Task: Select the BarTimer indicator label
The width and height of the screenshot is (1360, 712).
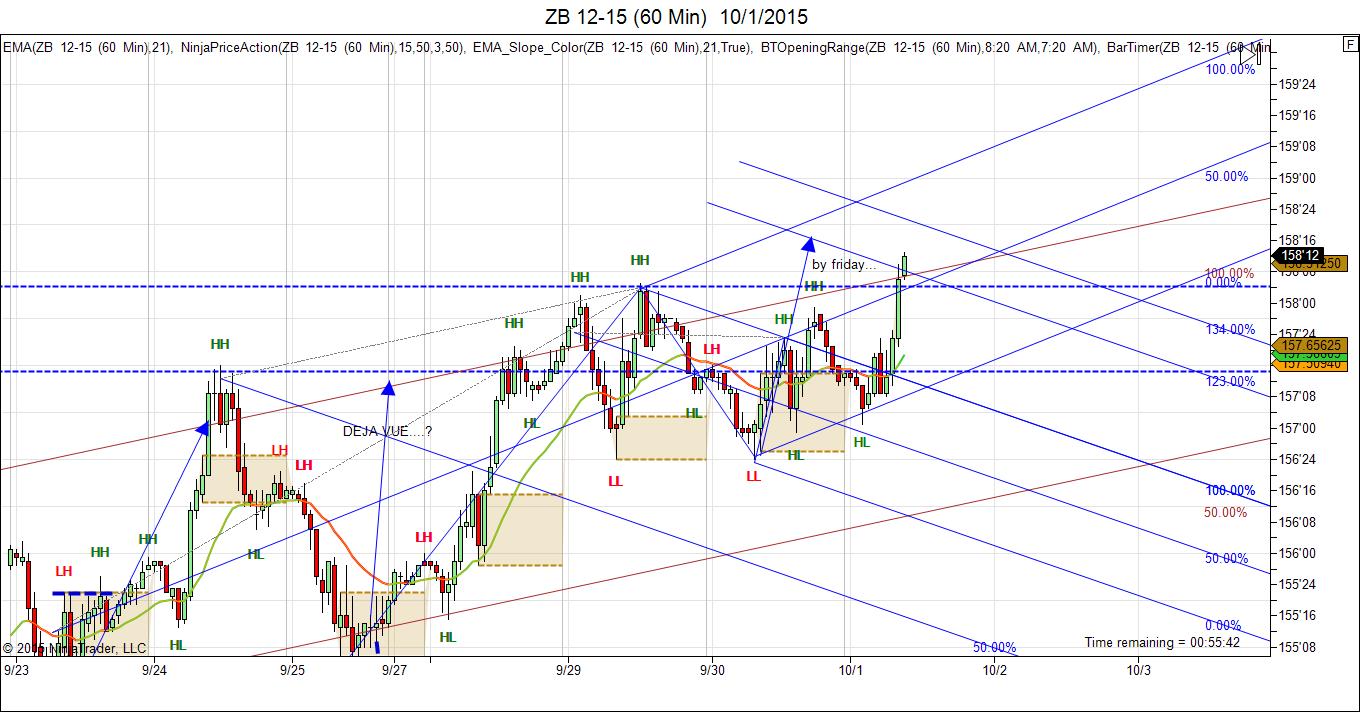Action: [1189, 48]
